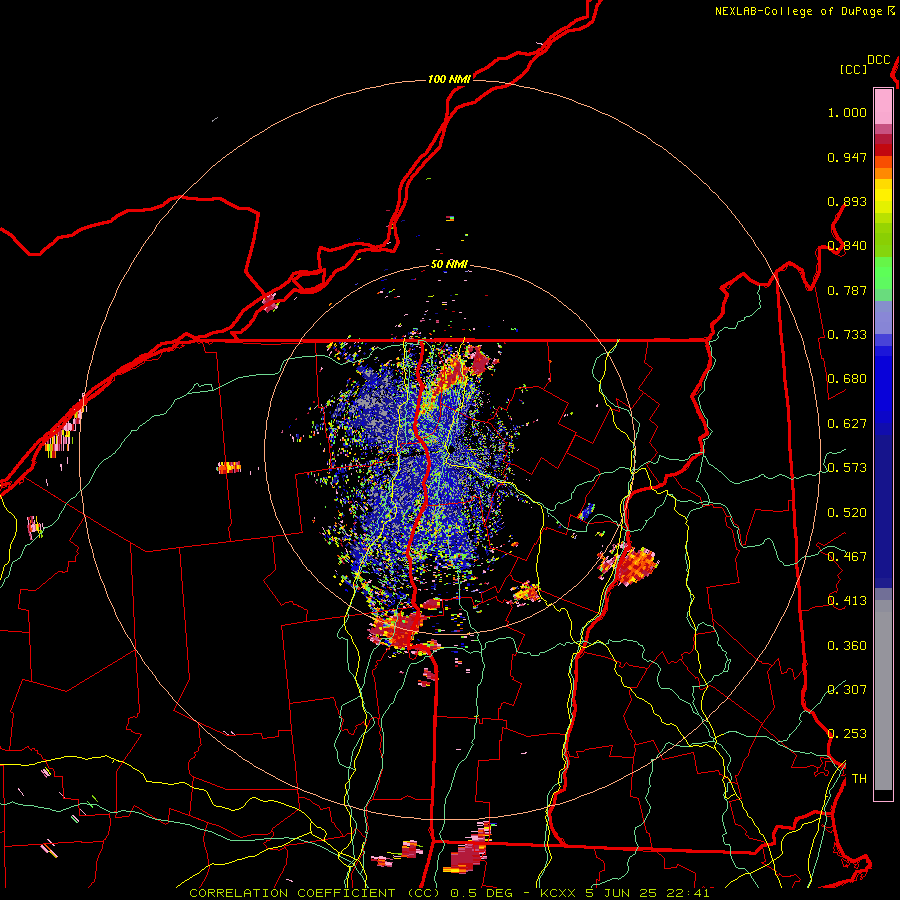Click the 0.680 legend value
Image resolution: width=900 pixels, height=900 pixels.
pos(847,379)
